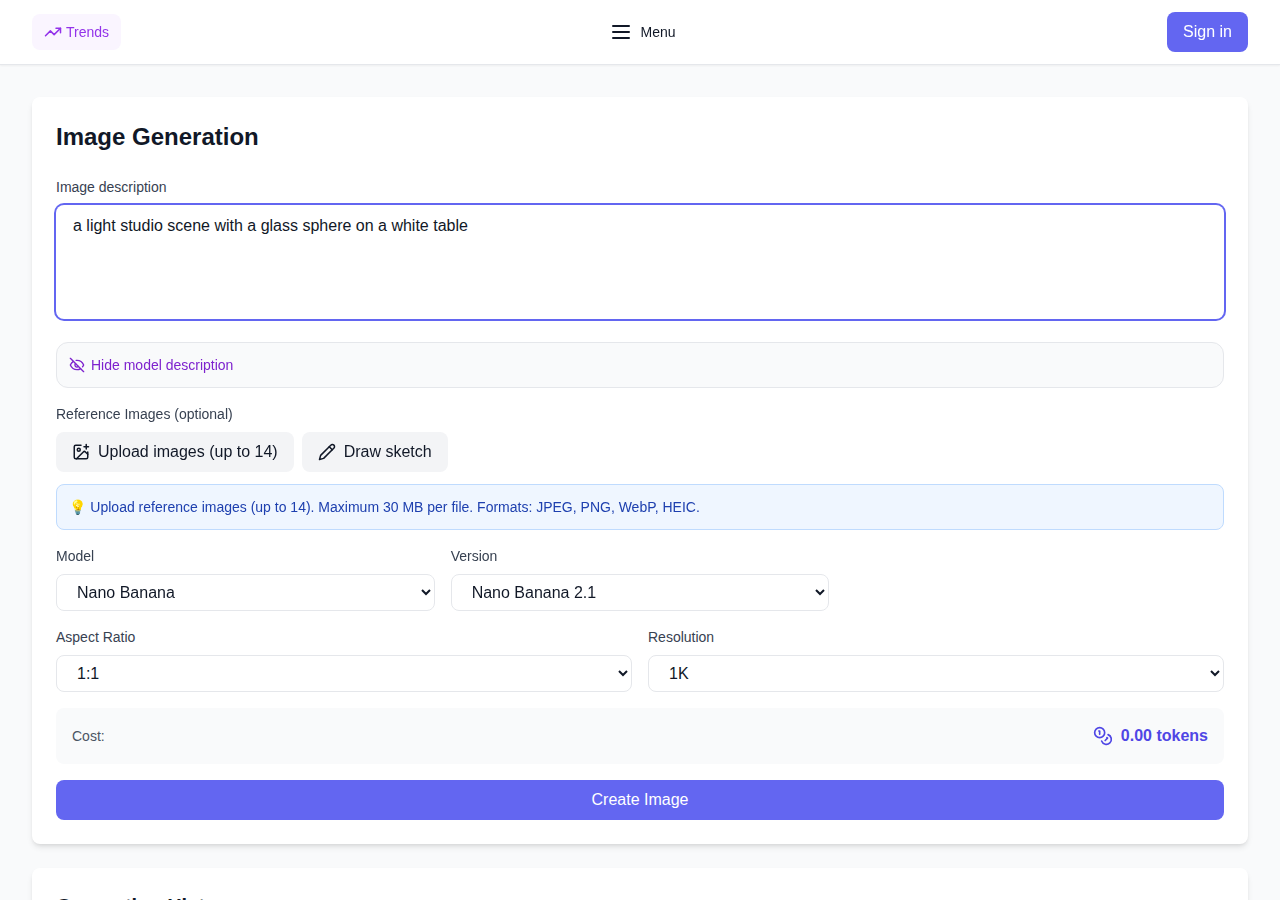Focus the Image description text area

tap(640, 262)
